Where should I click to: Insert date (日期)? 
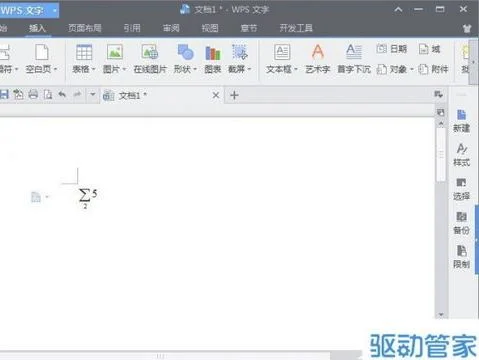[392, 49]
